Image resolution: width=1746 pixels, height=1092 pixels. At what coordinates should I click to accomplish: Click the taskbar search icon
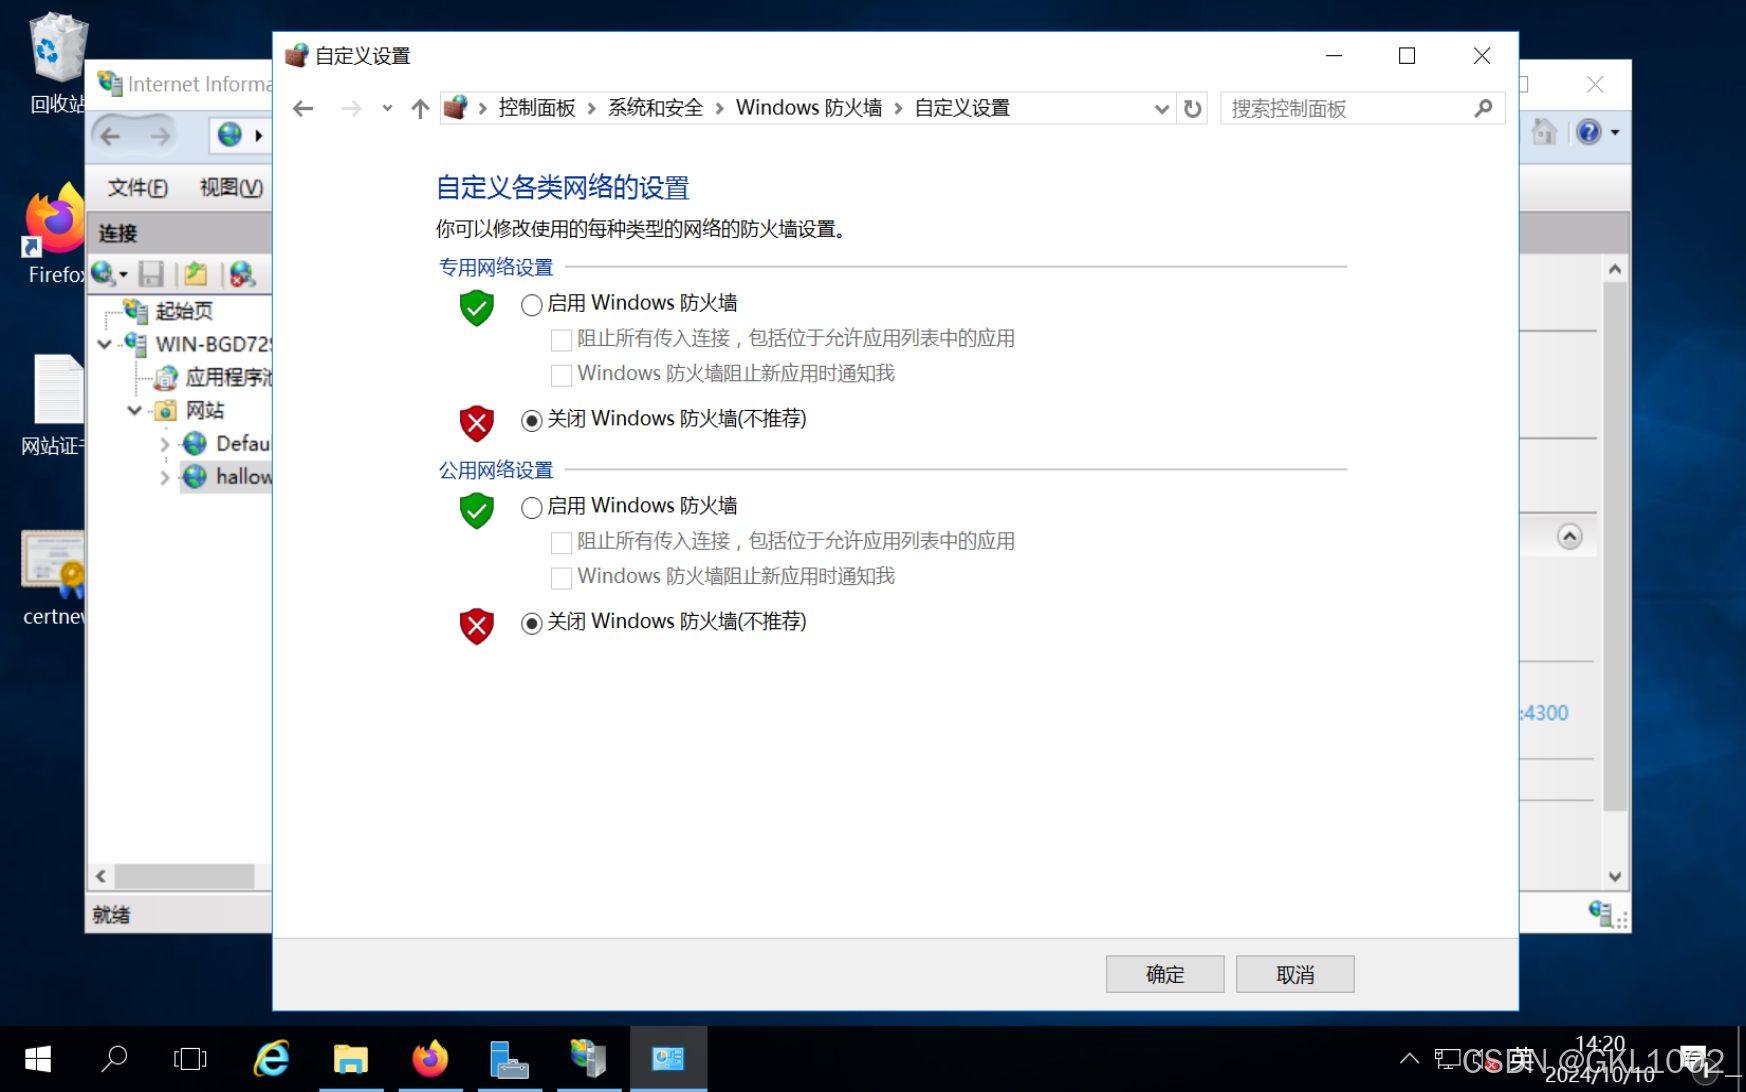click(x=114, y=1059)
